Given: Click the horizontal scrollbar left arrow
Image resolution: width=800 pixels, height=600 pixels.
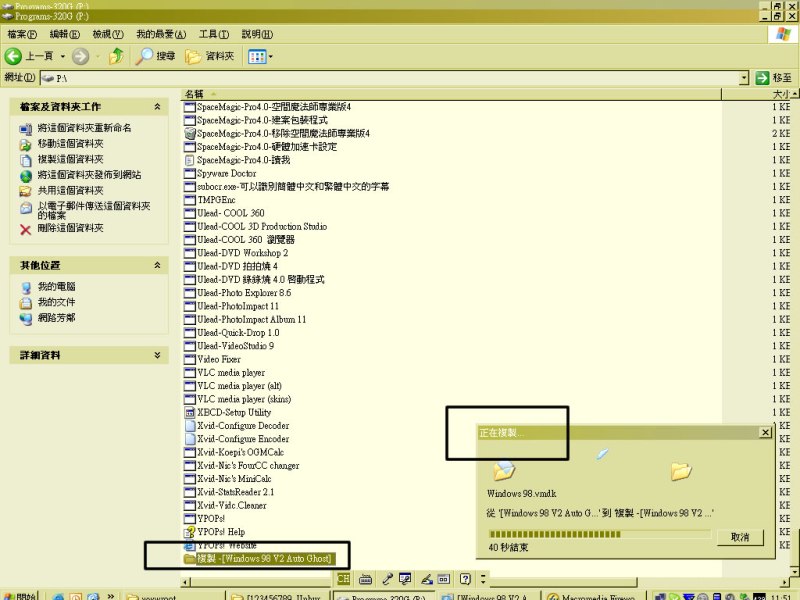Looking at the screenshot, I should pos(186,581).
